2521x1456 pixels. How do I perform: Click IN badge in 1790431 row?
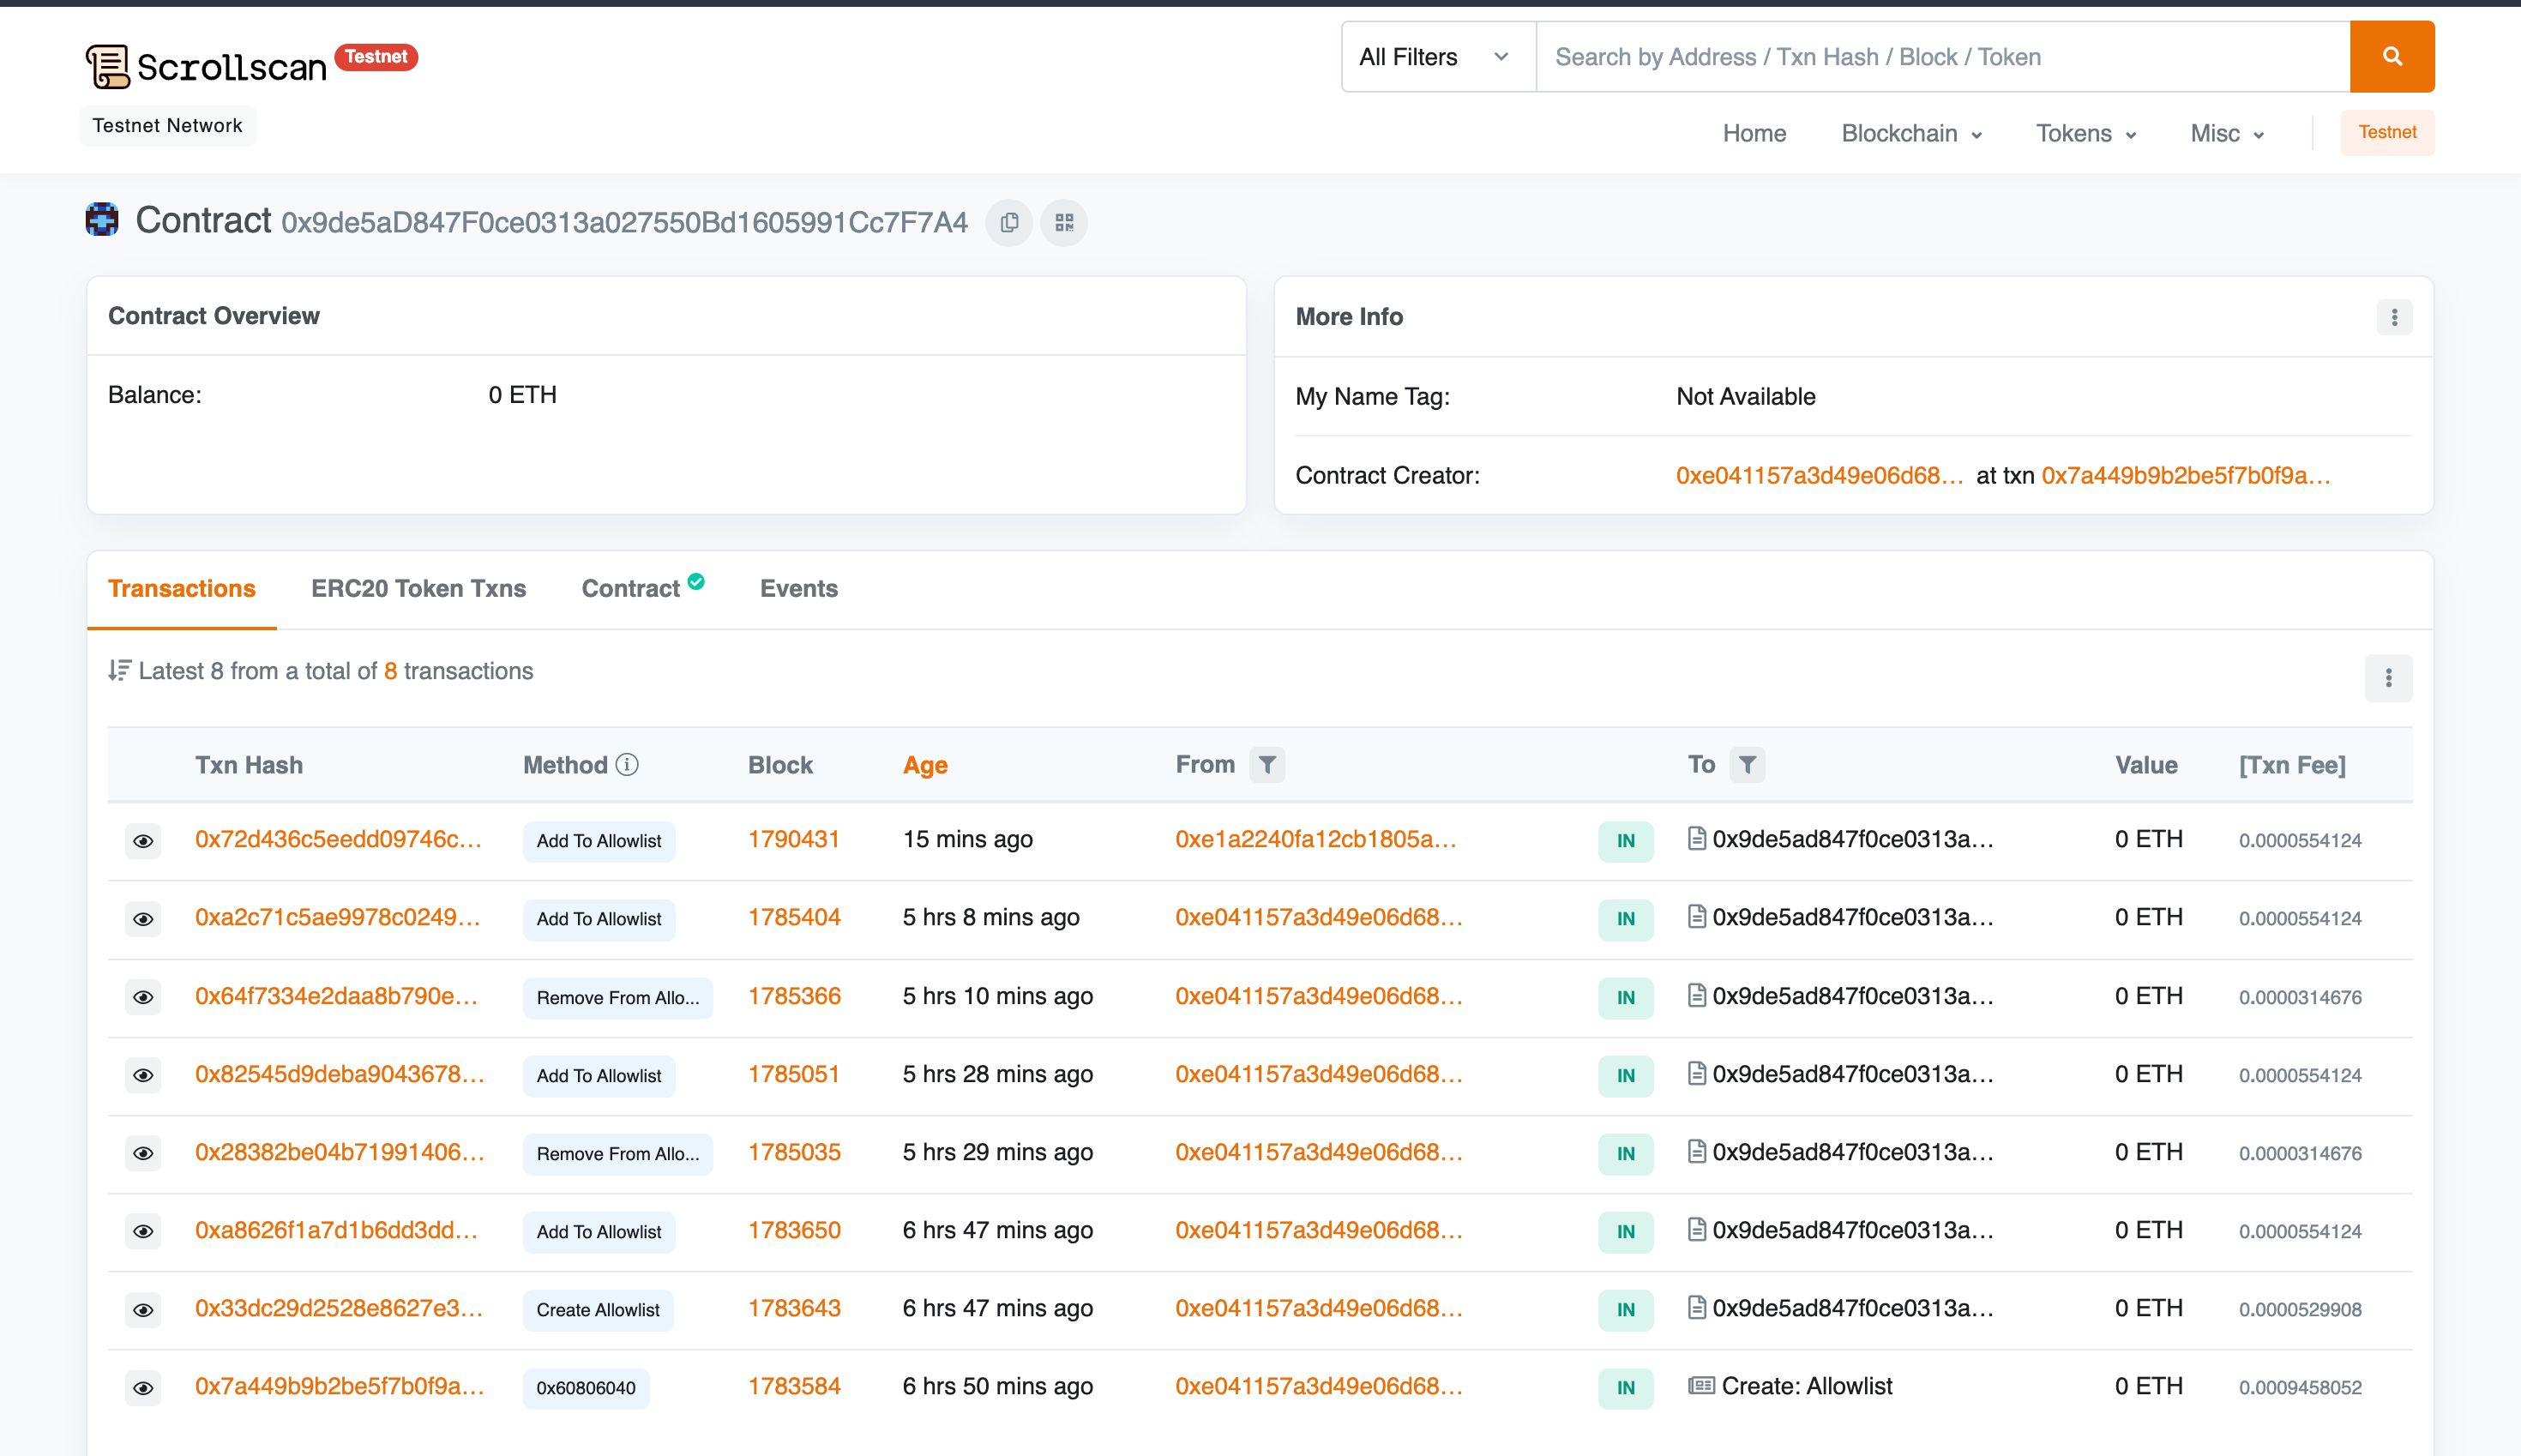click(1626, 841)
